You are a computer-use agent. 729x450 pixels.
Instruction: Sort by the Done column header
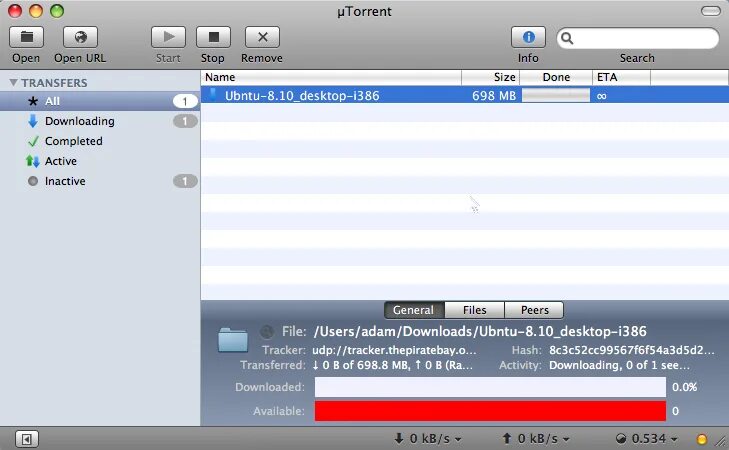[x=556, y=77]
